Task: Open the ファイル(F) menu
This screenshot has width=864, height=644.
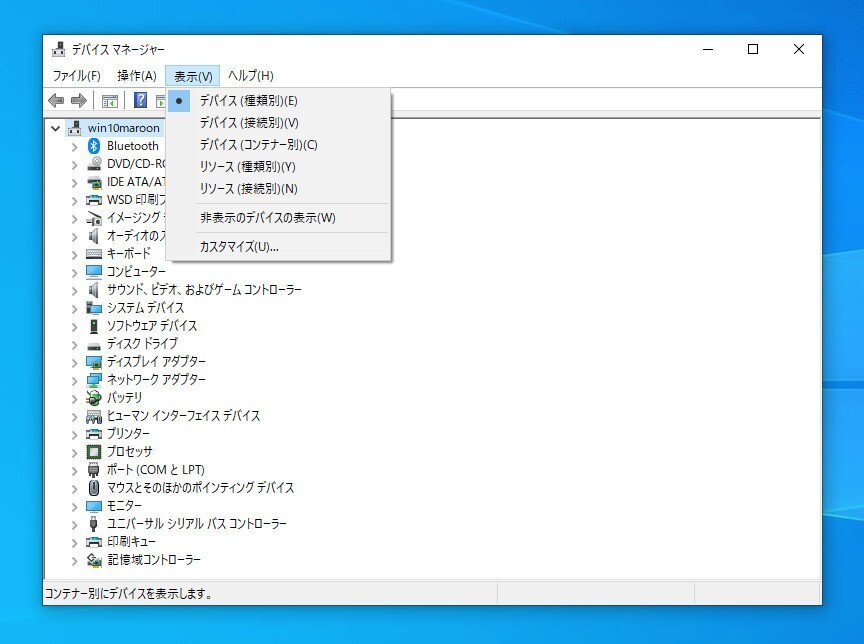Action: (x=76, y=76)
